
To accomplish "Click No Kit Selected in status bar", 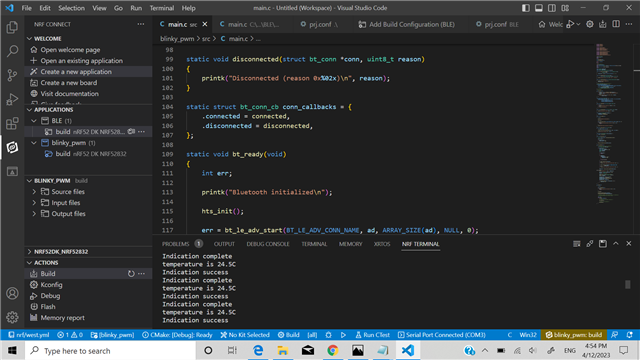I will (x=245, y=335).
